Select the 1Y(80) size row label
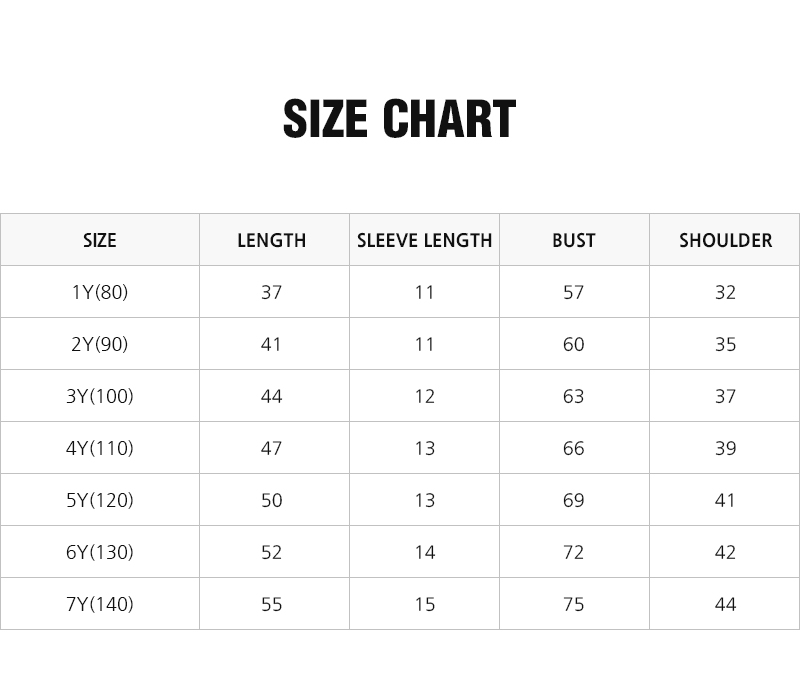The width and height of the screenshot is (800, 700). point(100,292)
